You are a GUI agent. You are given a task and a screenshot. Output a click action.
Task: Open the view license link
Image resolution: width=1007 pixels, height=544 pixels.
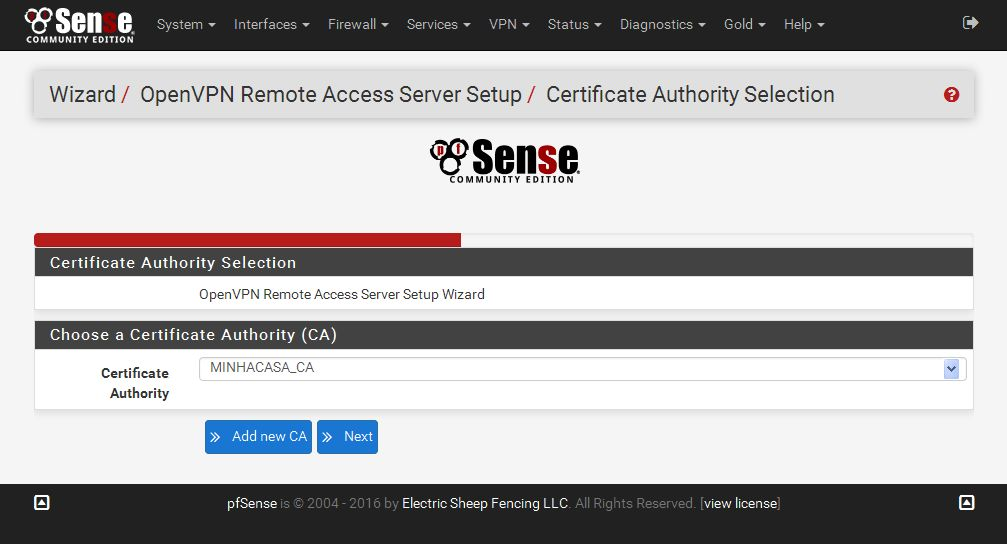click(x=740, y=504)
